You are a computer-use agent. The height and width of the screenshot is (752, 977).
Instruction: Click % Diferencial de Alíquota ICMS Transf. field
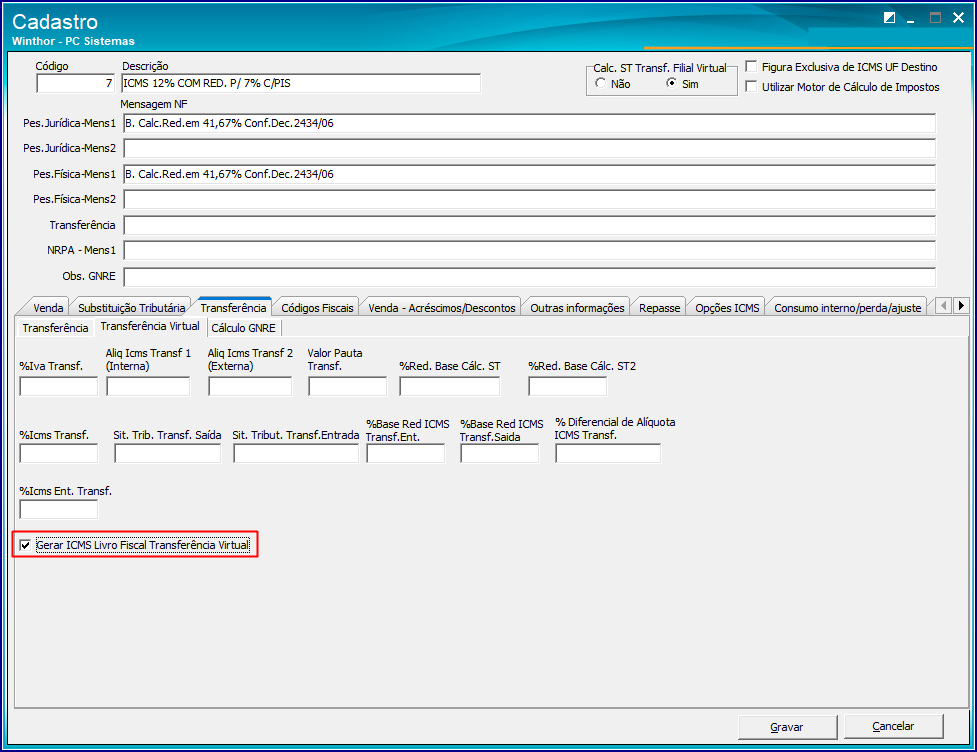(608, 454)
